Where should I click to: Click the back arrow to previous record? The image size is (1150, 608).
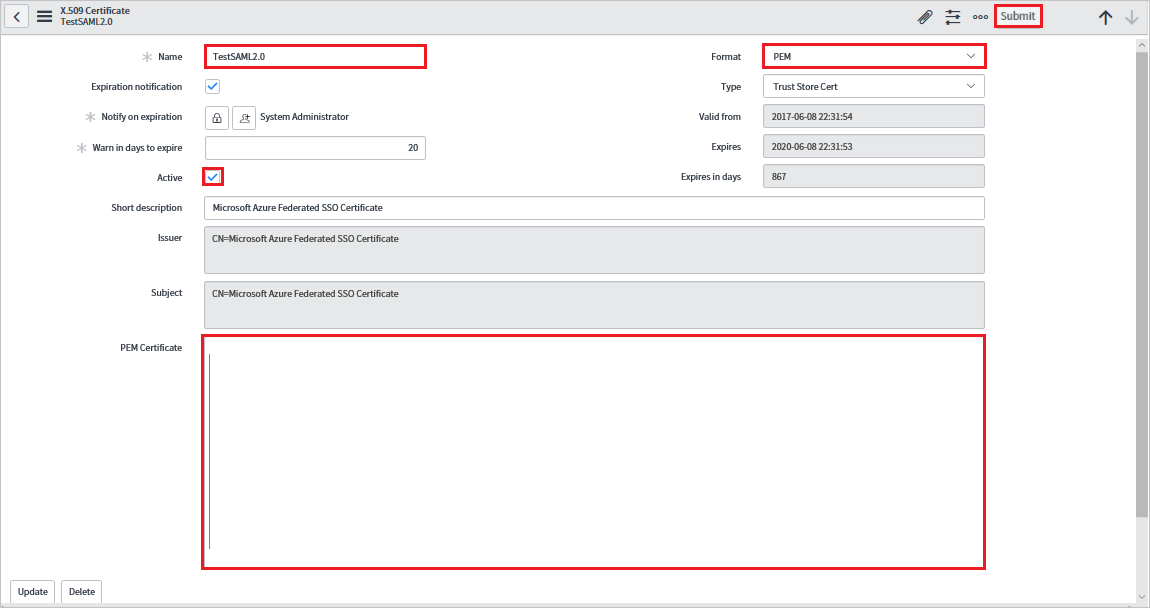[16, 16]
